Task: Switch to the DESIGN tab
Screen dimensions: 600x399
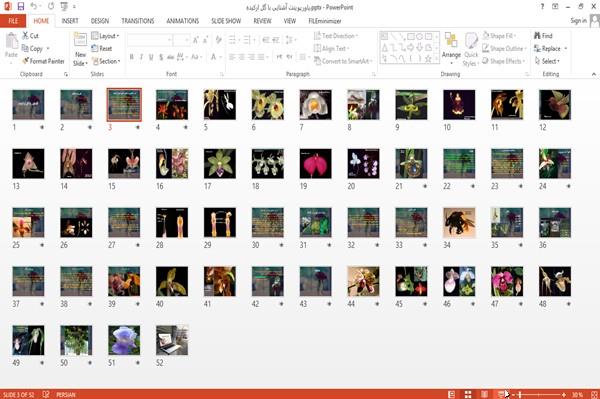Action: tap(100, 21)
